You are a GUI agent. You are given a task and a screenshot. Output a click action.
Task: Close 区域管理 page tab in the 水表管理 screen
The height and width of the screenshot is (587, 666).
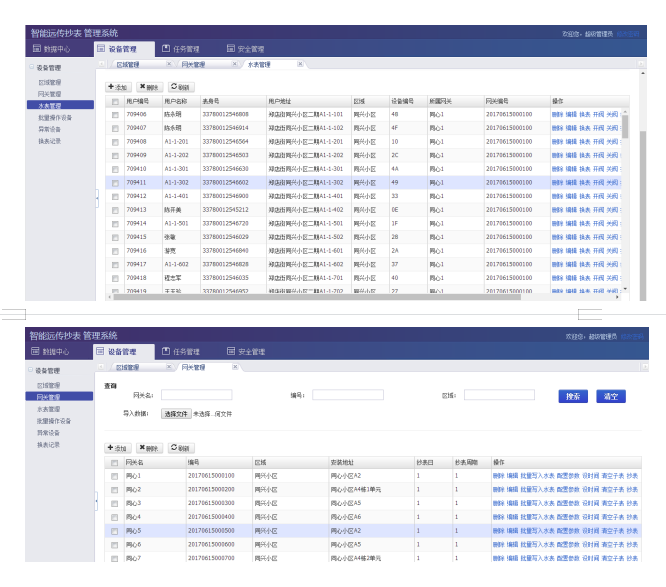(x=169, y=64)
